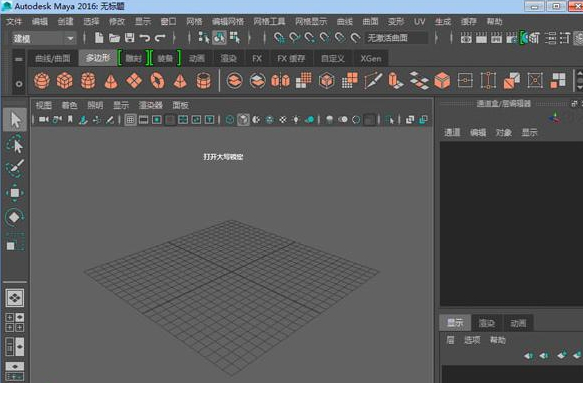Open the 对象 menu in channel box
The image size is (583, 398).
coord(503,132)
